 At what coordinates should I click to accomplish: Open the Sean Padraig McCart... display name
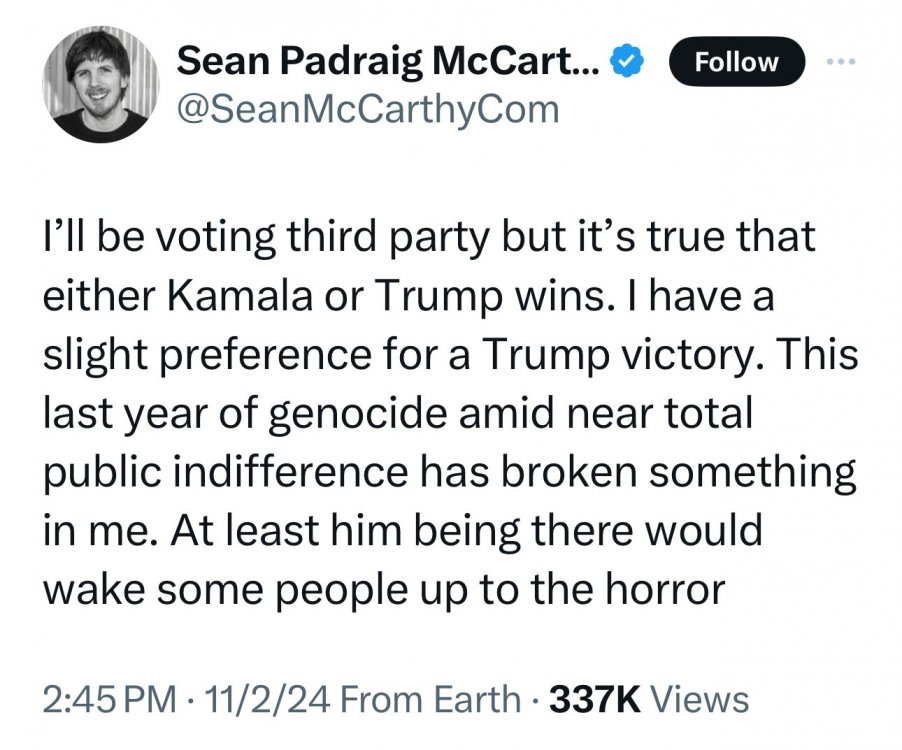[389, 61]
